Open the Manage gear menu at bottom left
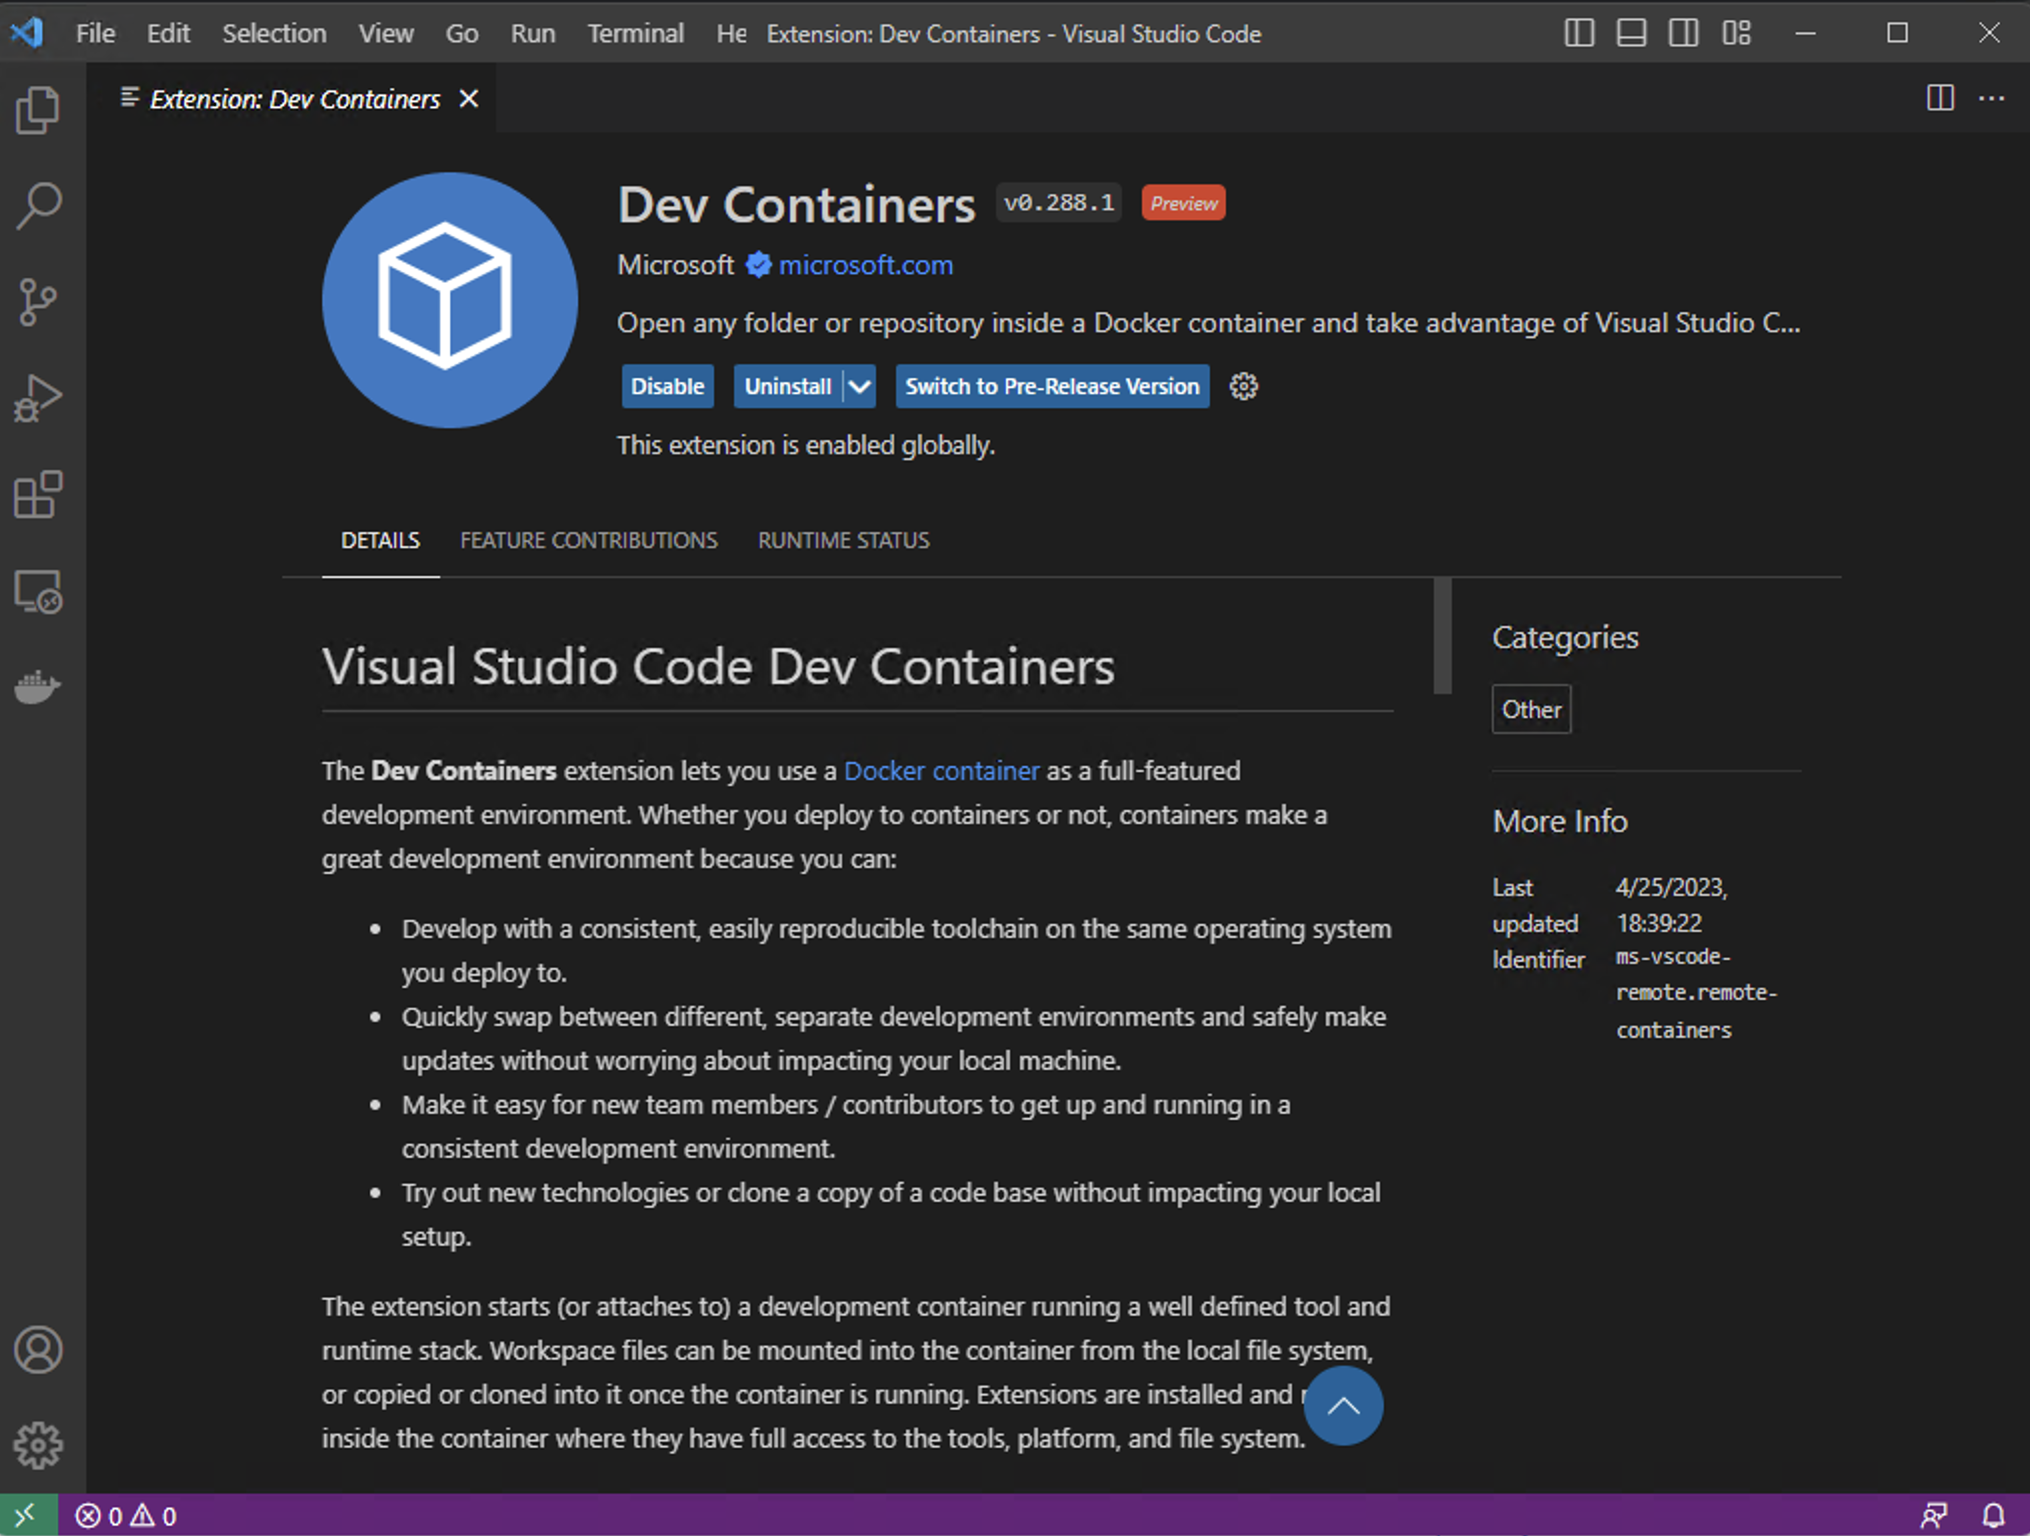 (38, 1446)
